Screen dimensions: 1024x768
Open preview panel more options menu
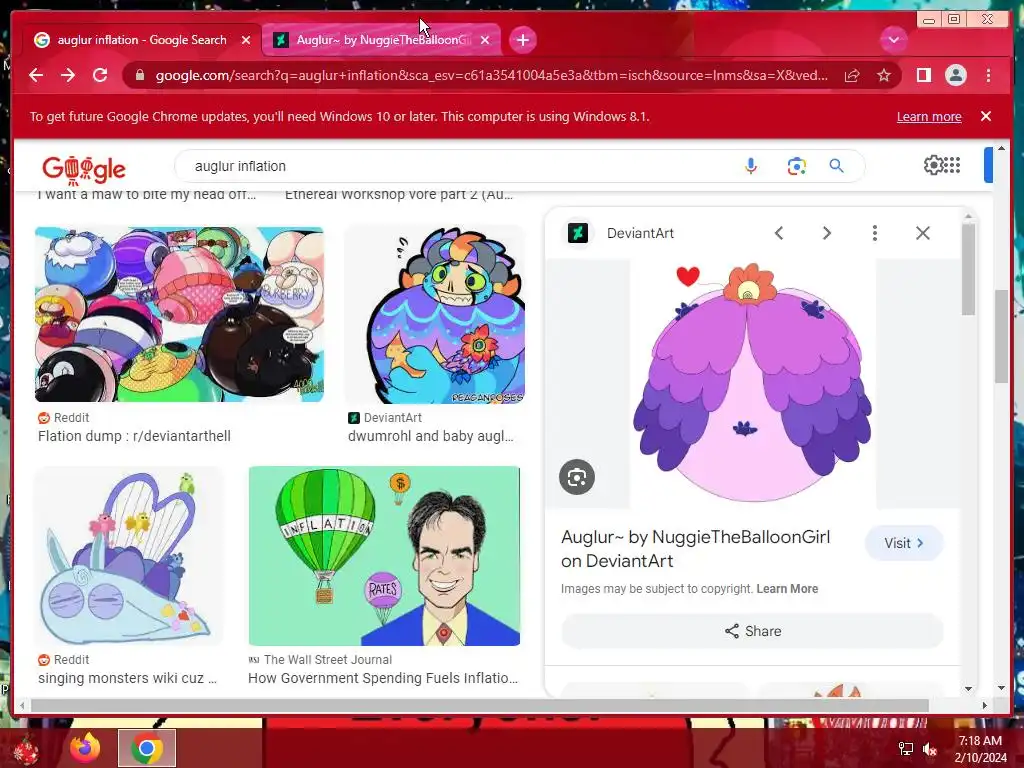874,233
